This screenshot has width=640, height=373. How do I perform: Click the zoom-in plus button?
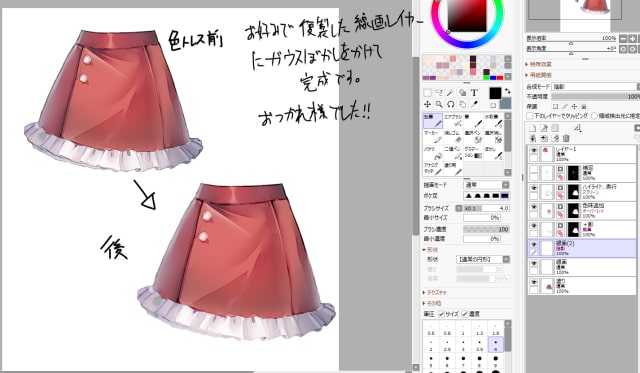click(632, 38)
